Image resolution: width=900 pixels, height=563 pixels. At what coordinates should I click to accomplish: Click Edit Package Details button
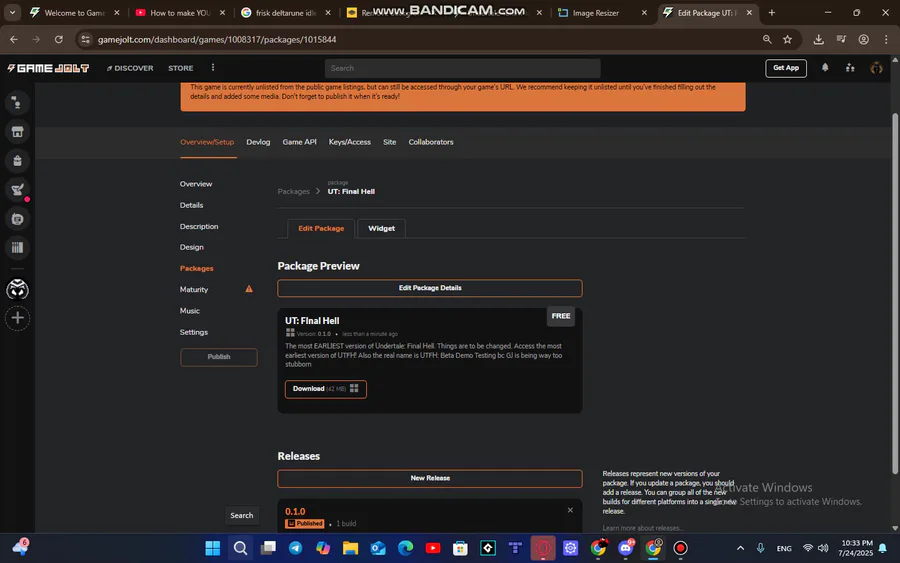pos(430,288)
